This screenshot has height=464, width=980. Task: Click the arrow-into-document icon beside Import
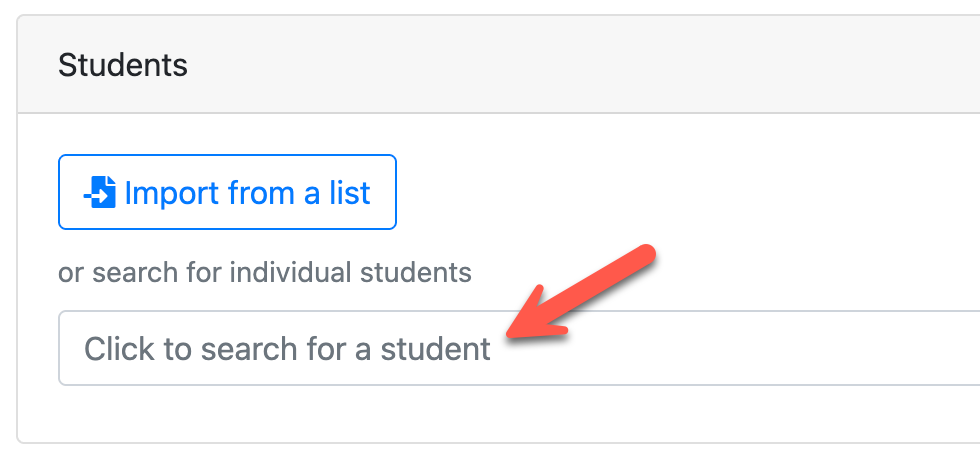point(100,192)
